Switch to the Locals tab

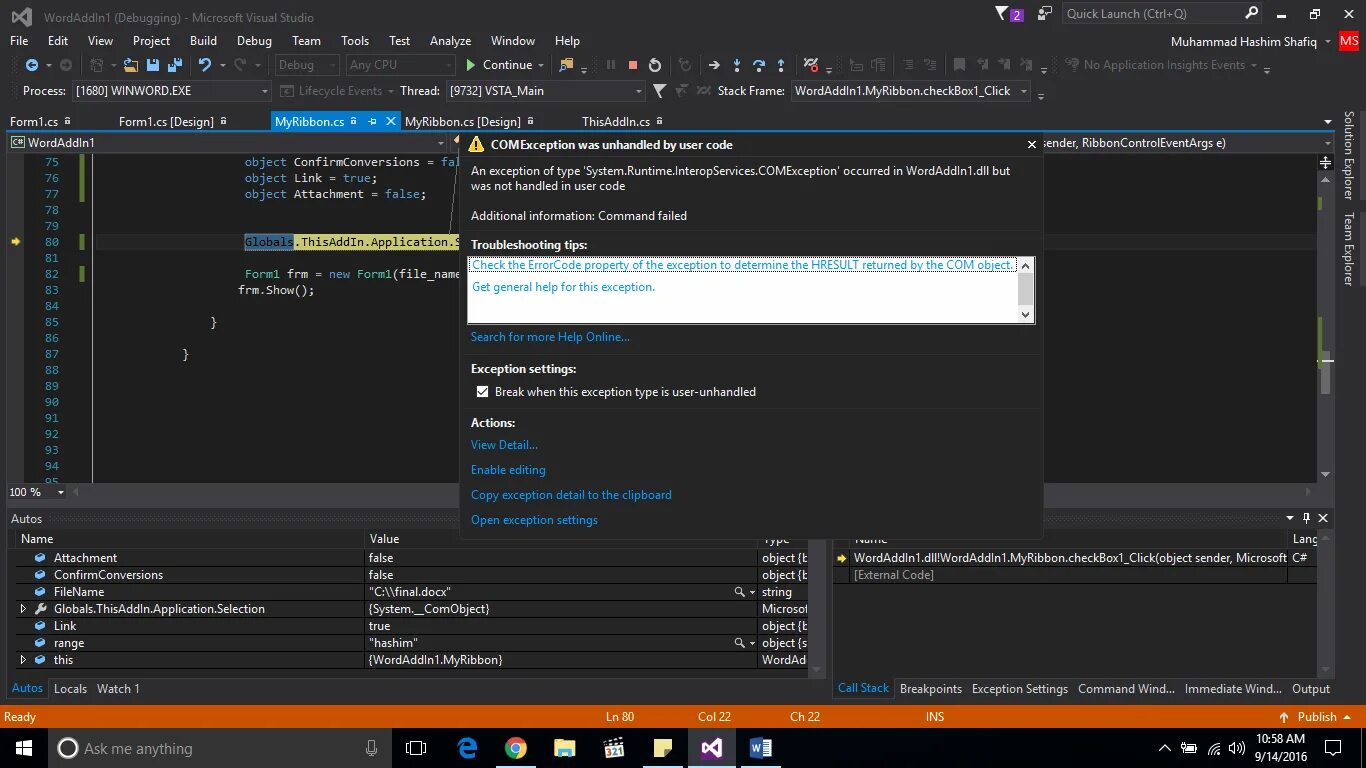[x=70, y=689]
